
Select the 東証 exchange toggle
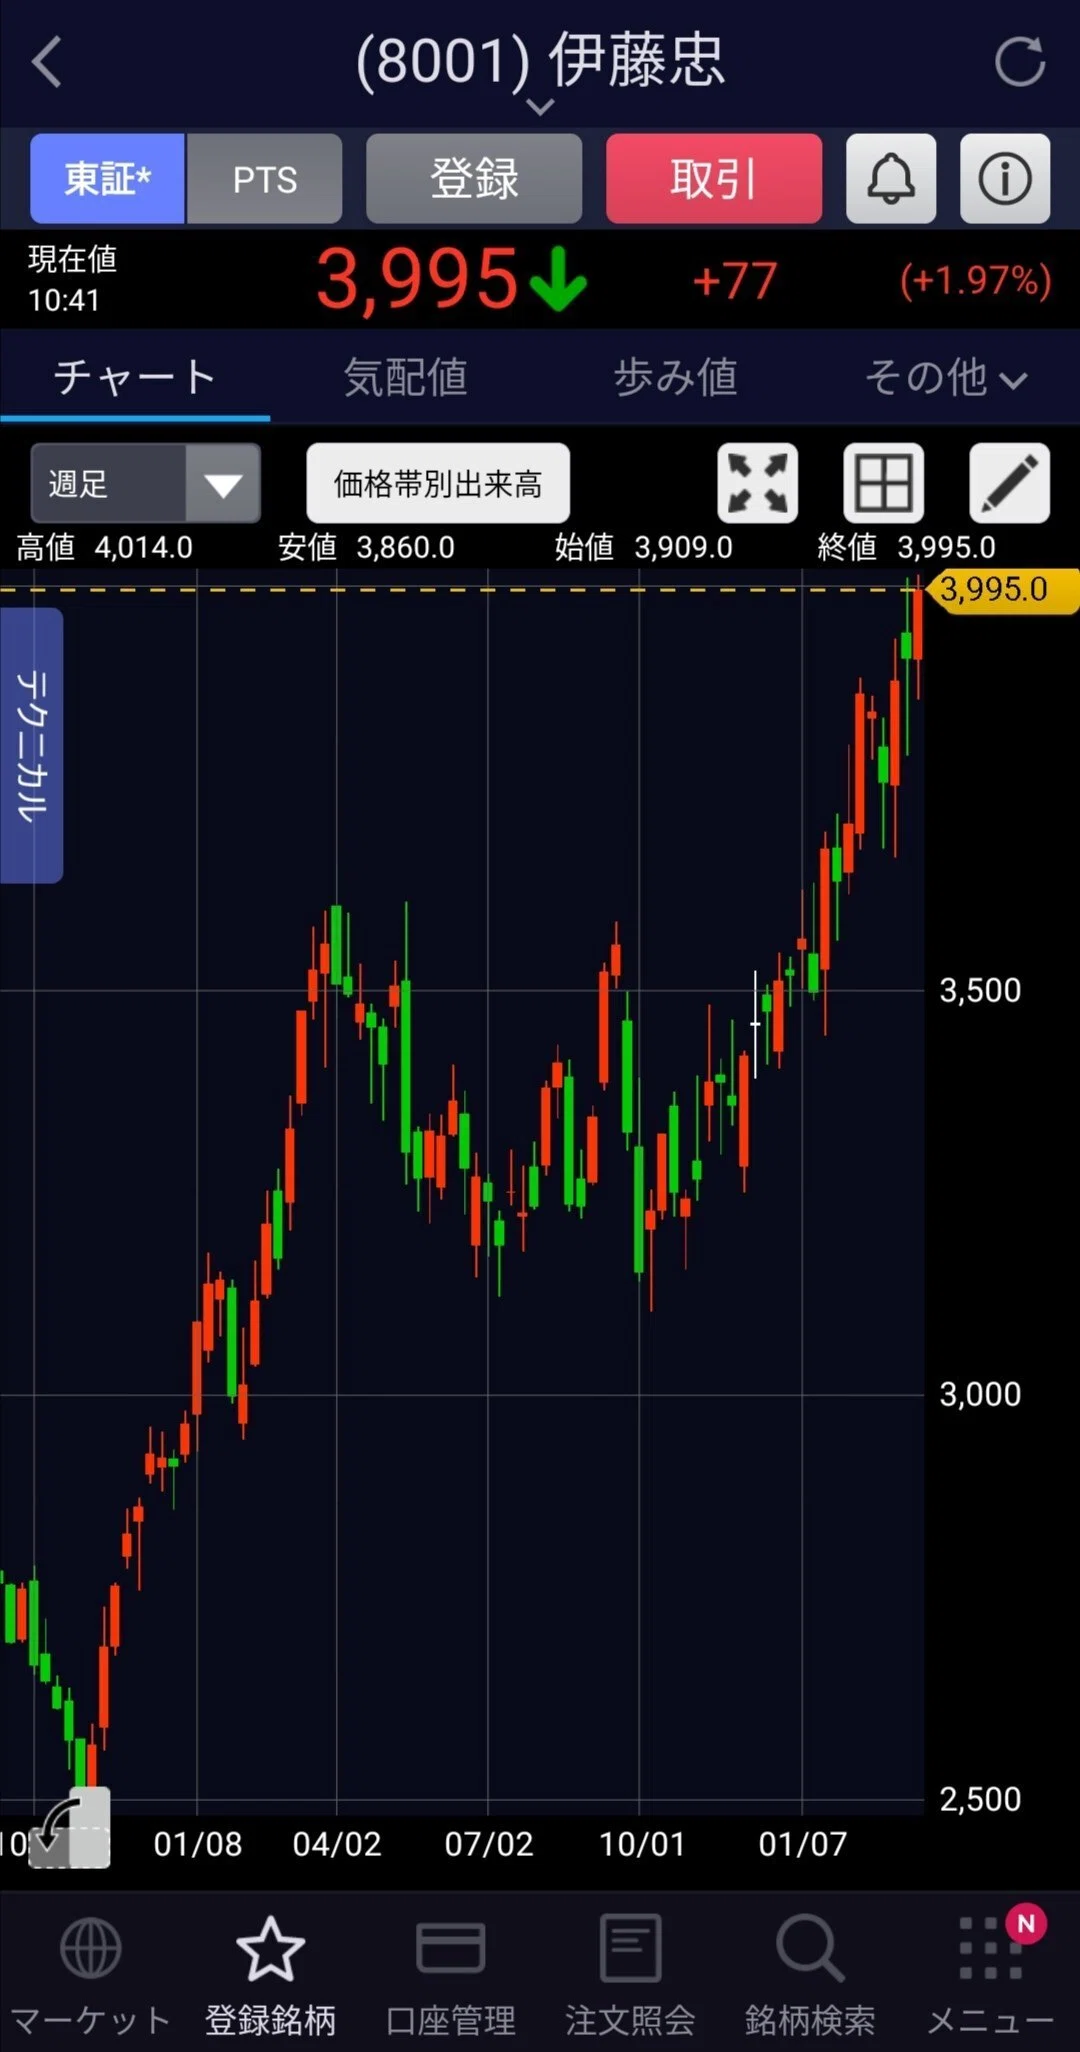[x=107, y=178]
